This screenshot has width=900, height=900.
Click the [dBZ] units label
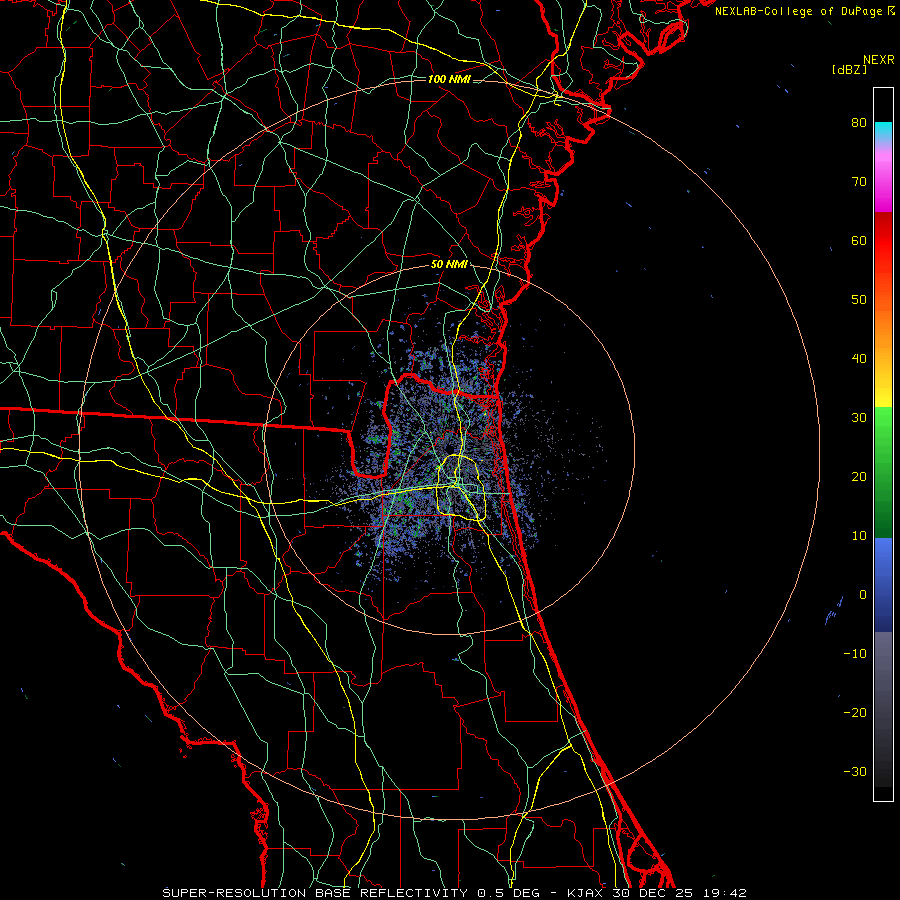pyautogui.click(x=849, y=69)
